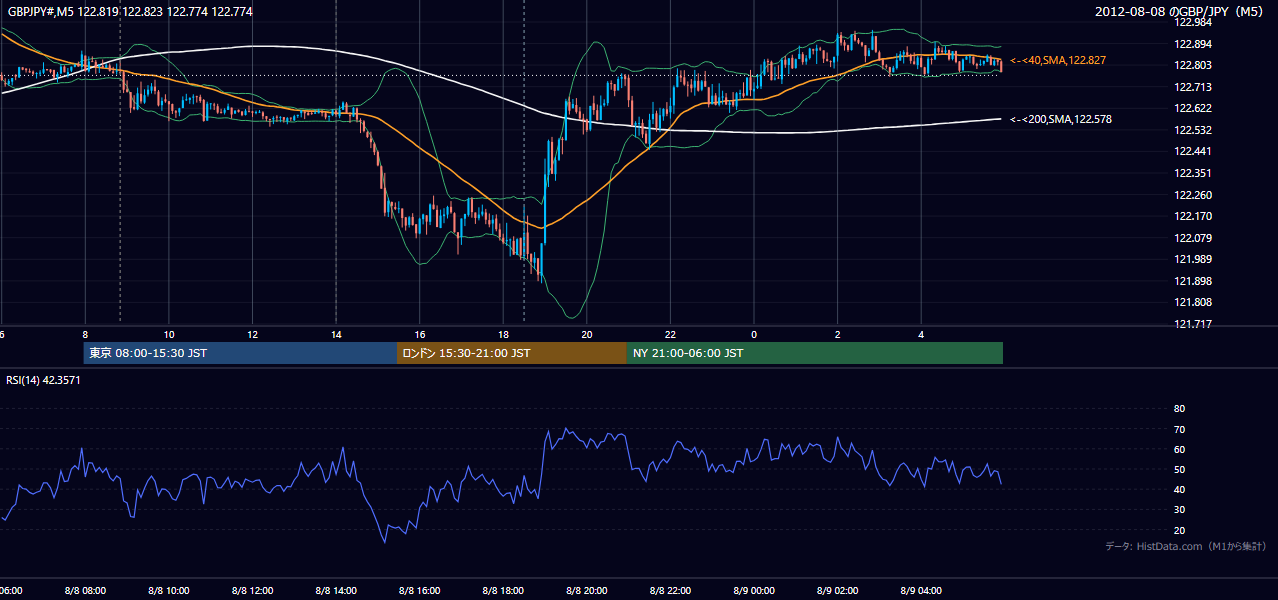Click the RSI scale value 70
This screenshot has height=600, width=1278.
pos(1179,429)
